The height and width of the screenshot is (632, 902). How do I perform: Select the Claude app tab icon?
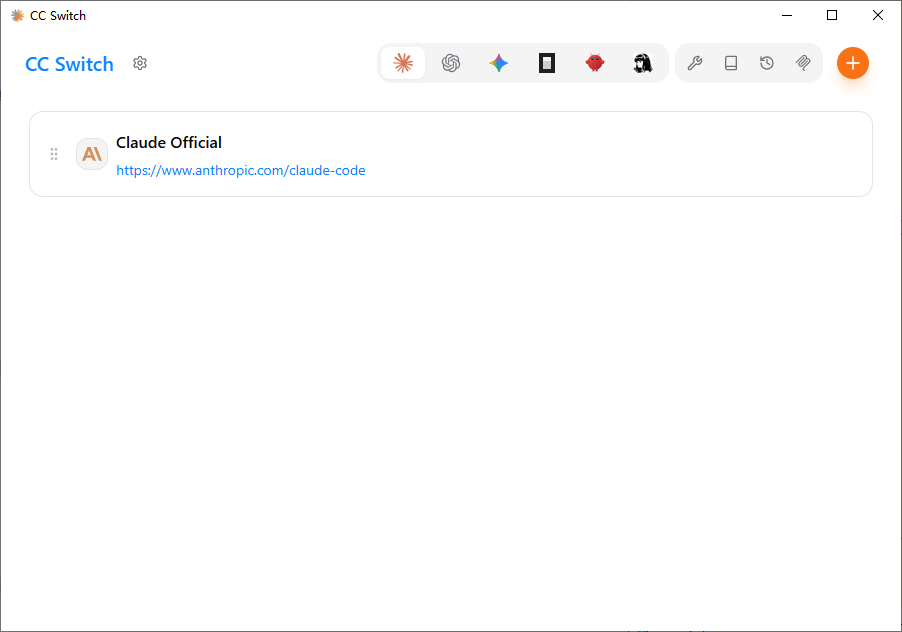[403, 63]
